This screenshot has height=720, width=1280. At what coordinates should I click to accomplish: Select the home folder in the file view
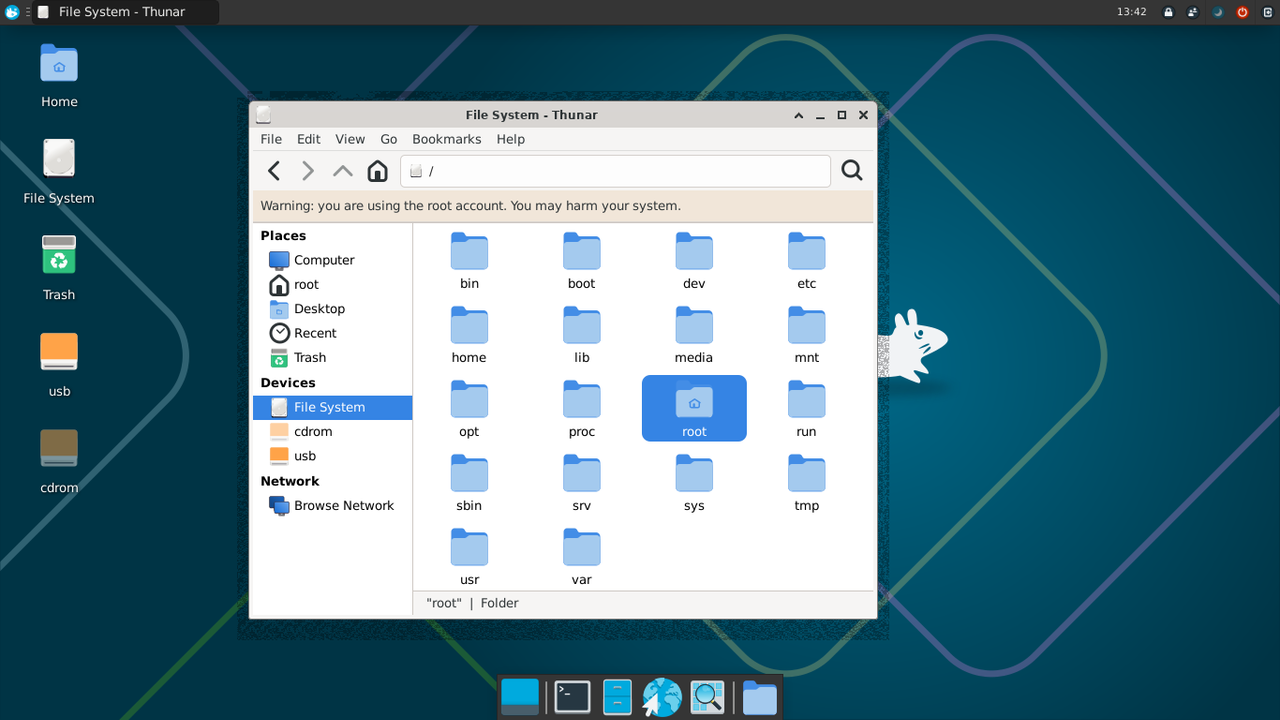point(469,326)
